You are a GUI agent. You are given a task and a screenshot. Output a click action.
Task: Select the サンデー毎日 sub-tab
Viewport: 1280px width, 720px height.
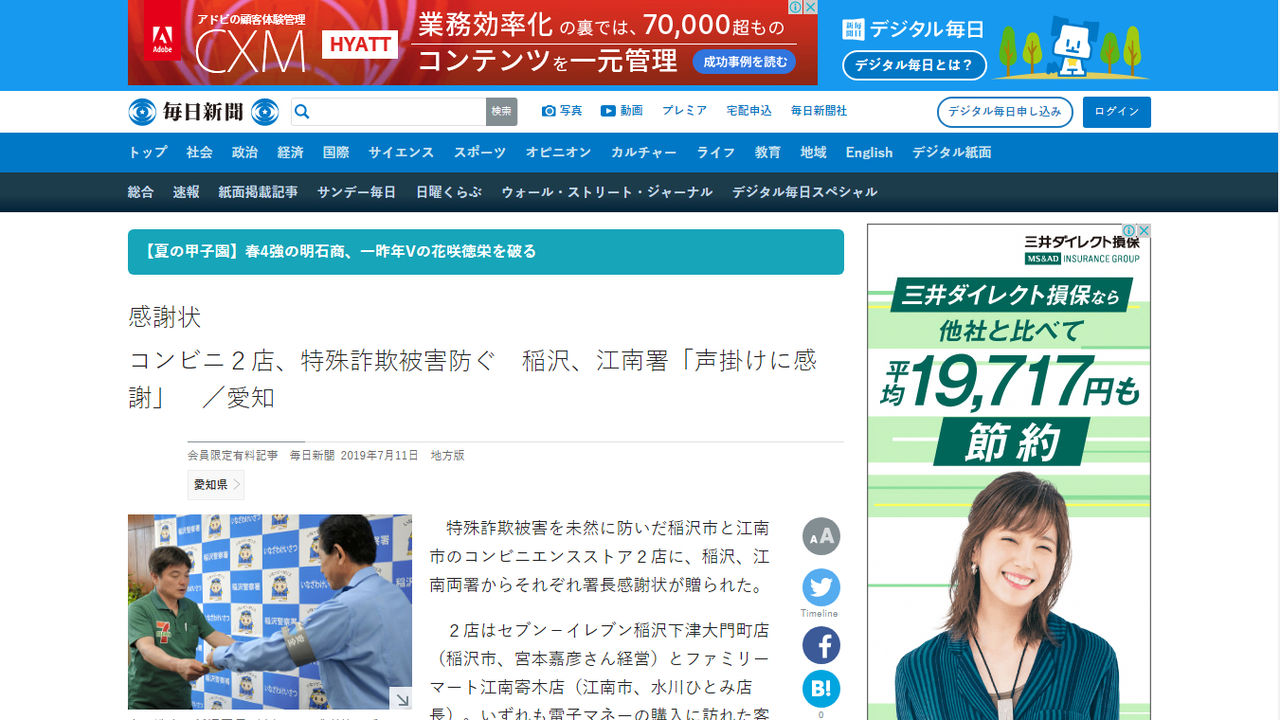(x=357, y=191)
